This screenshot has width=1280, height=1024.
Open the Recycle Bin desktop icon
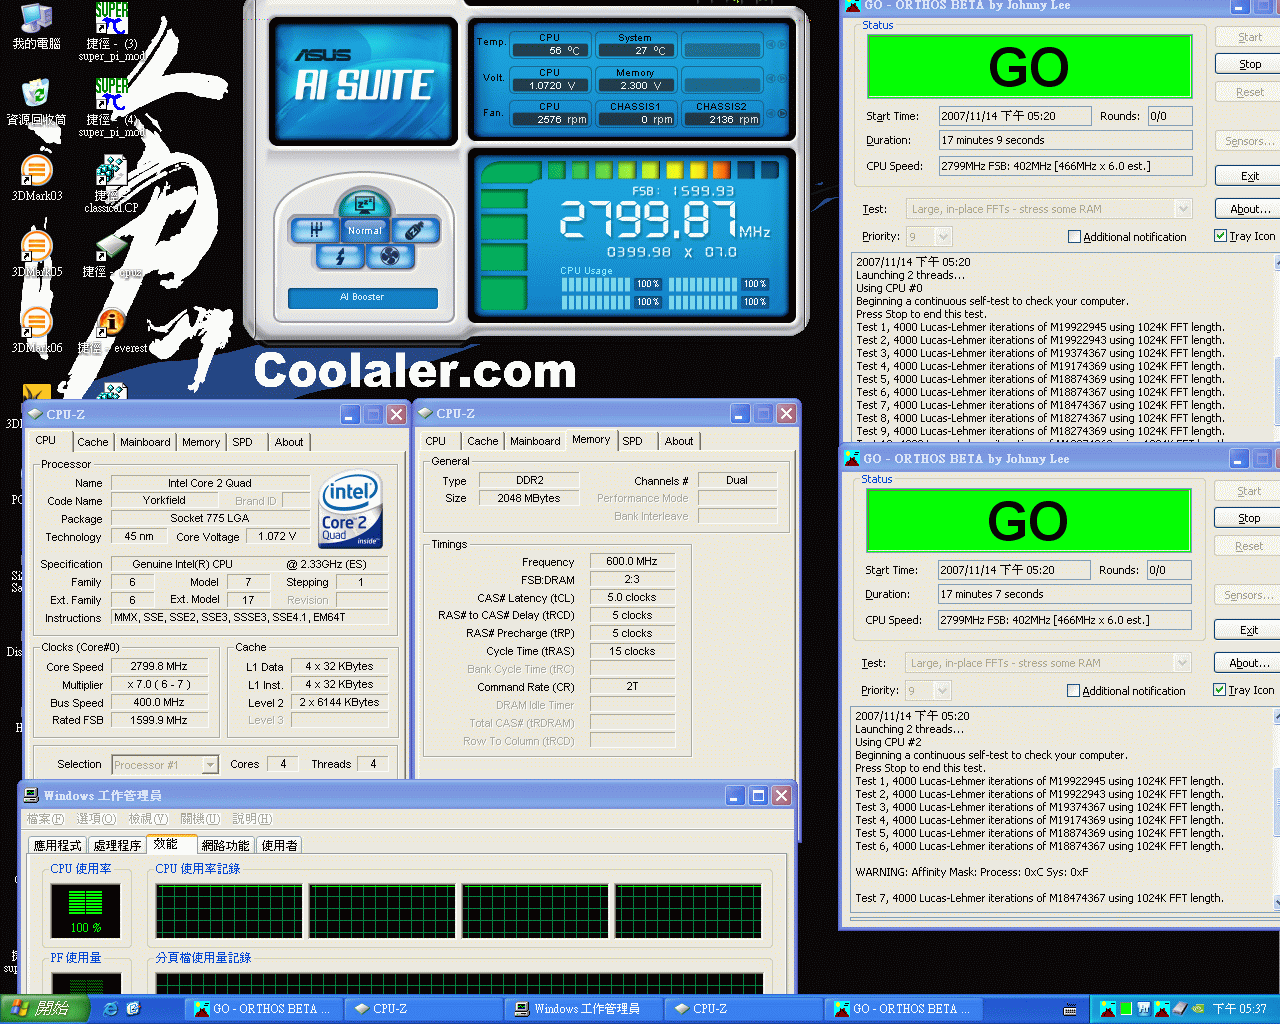[x=36, y=102]
